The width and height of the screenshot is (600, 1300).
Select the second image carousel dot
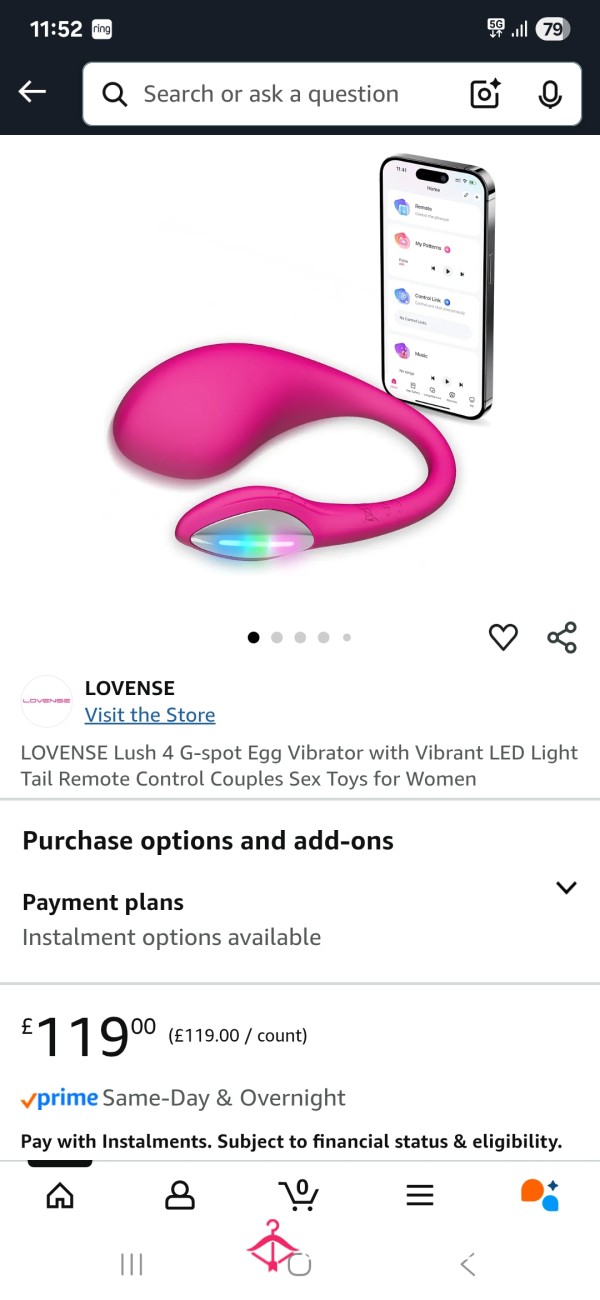coord(277,637)
